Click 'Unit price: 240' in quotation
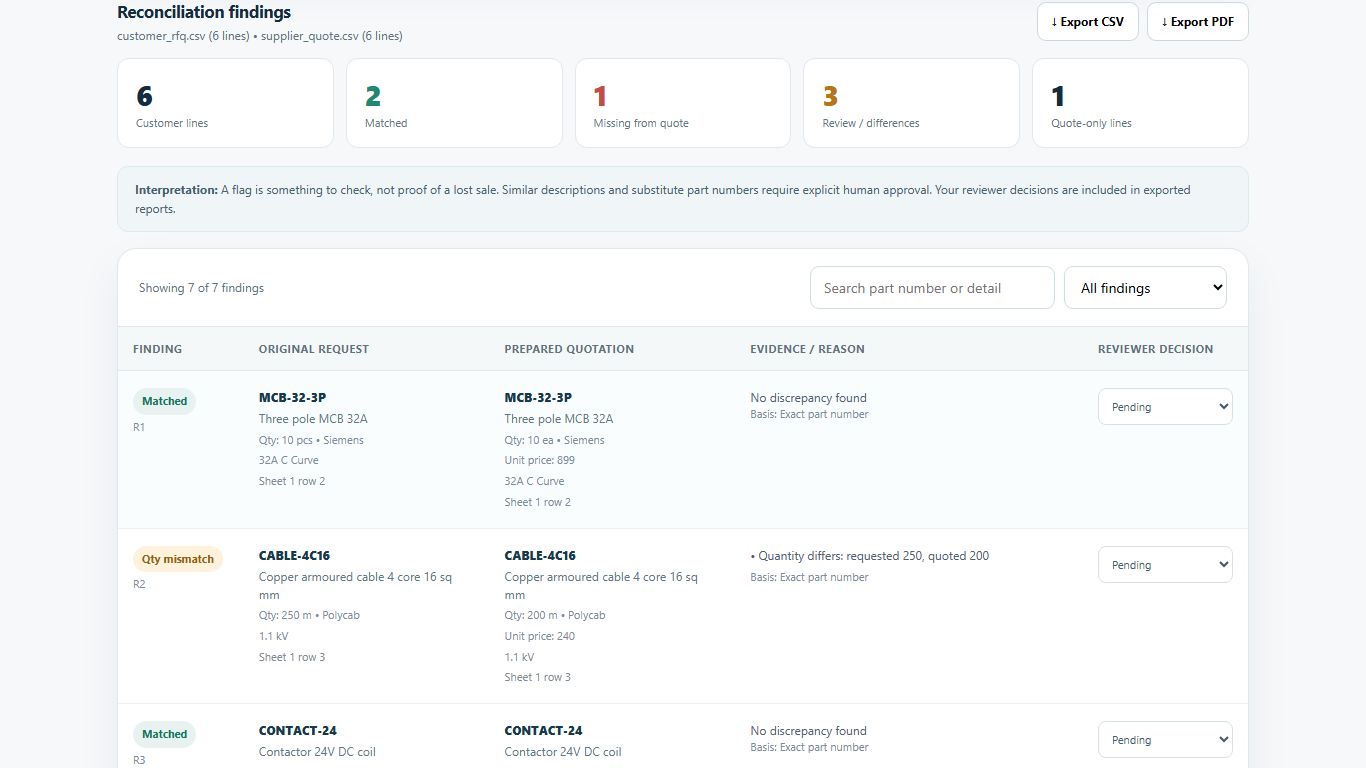The width and height of the screenshot is (1366, 768). (540, 636)
